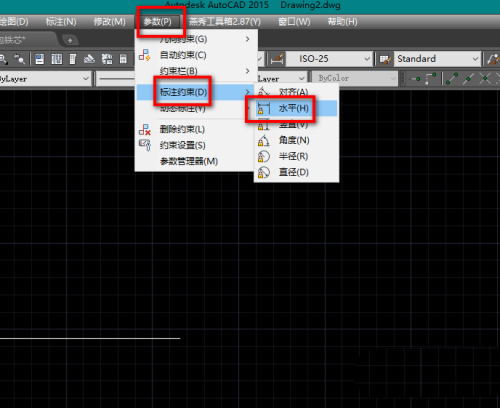Open 参数管理器(M) from the menu
The image size is (500, 408).
pyautogui.click(x=195, y=161)
